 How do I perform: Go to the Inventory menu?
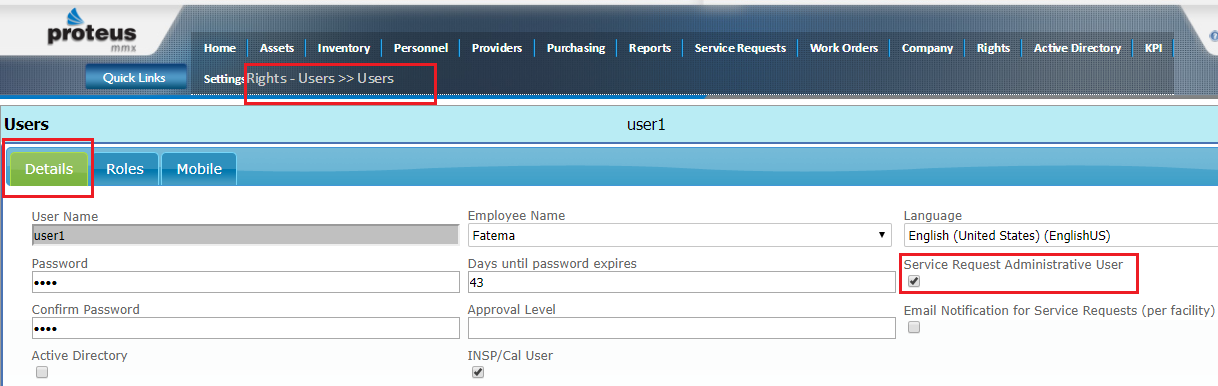point(344,48)
